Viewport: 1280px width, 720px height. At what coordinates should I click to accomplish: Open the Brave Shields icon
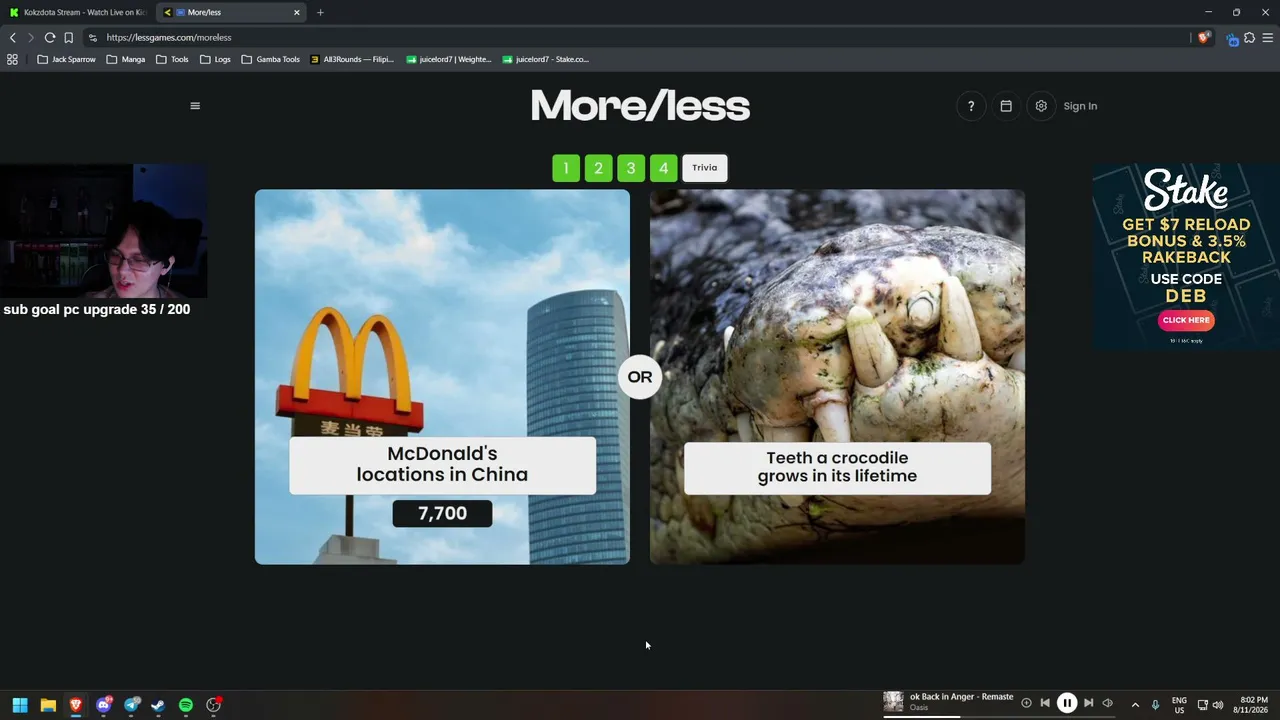tap(1204, 37)
